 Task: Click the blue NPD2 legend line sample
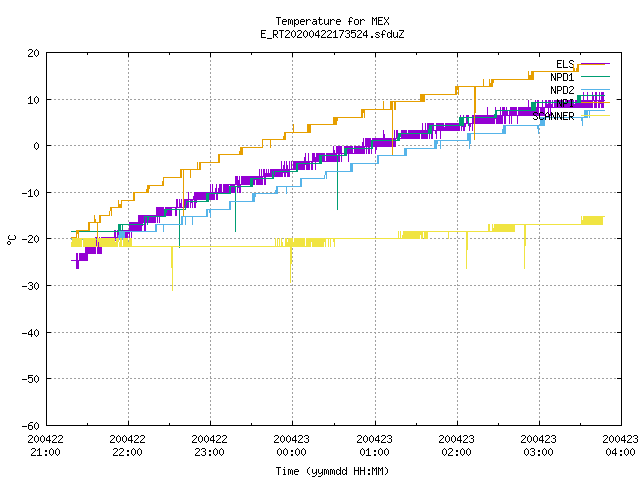[x=595, y=89]
